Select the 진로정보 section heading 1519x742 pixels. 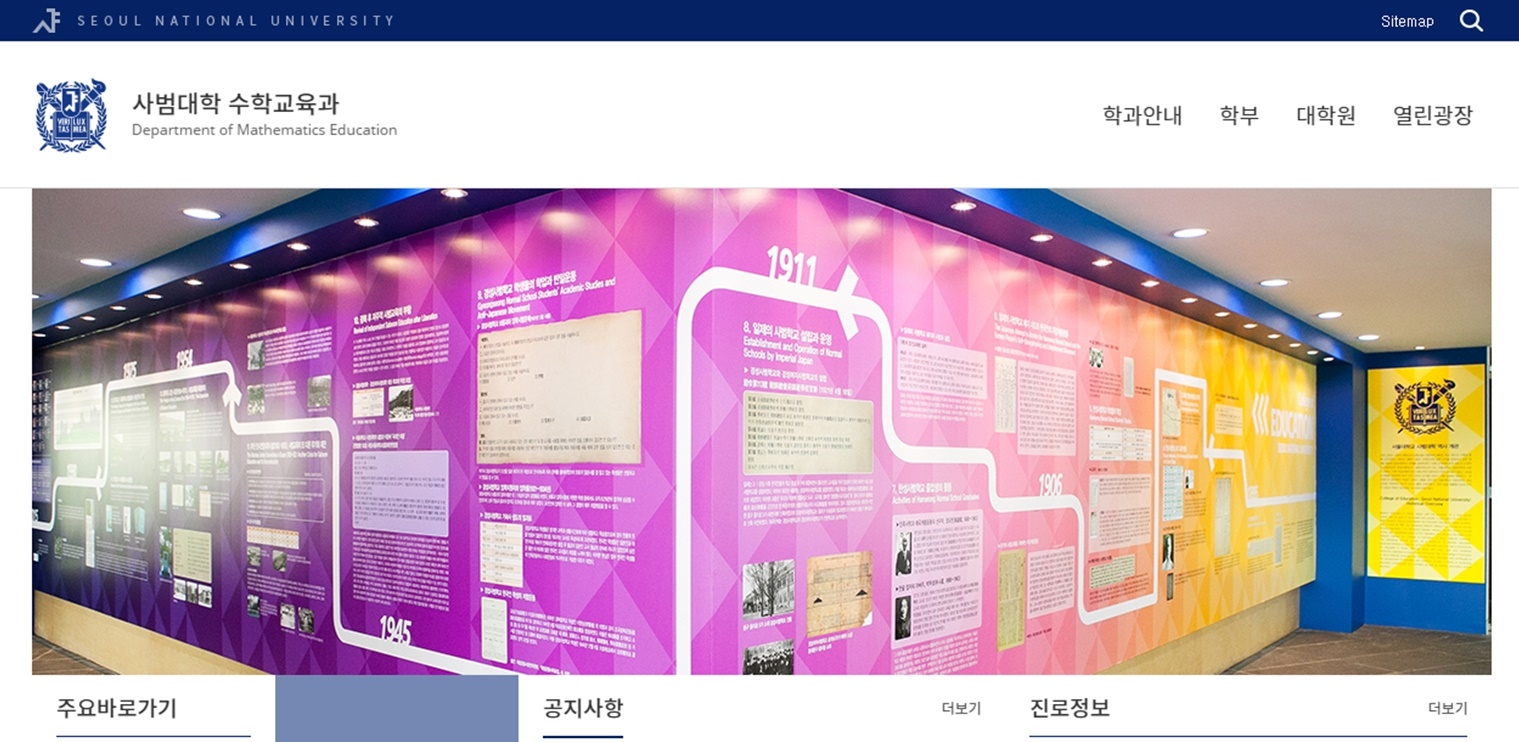1069,708
